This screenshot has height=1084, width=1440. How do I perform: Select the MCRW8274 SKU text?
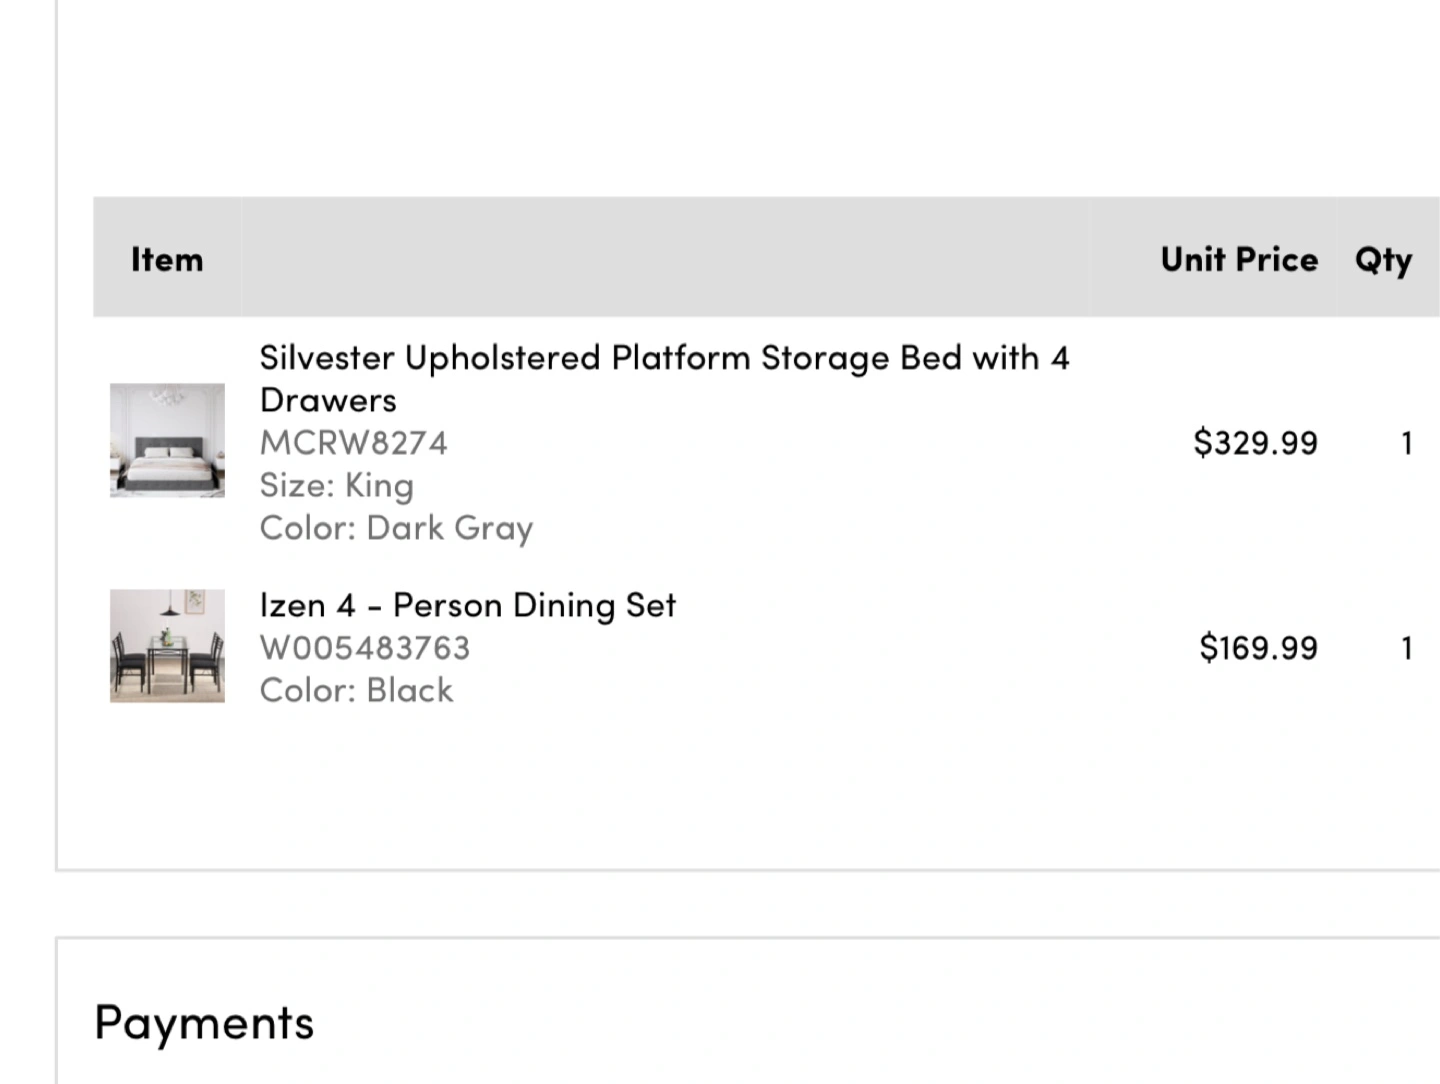354,442
